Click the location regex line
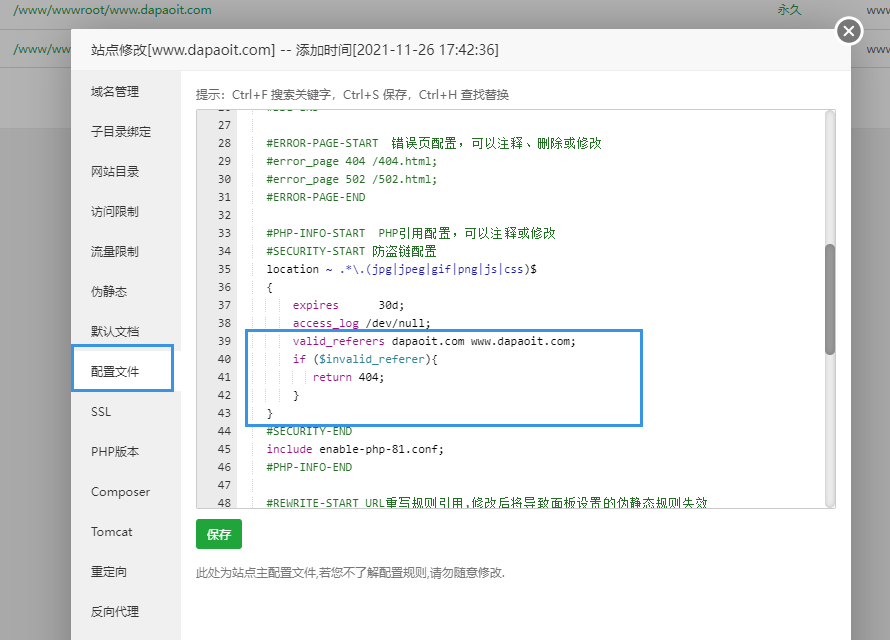The height and width of the screenshot is (640, 890). click(x=401, y=269)
